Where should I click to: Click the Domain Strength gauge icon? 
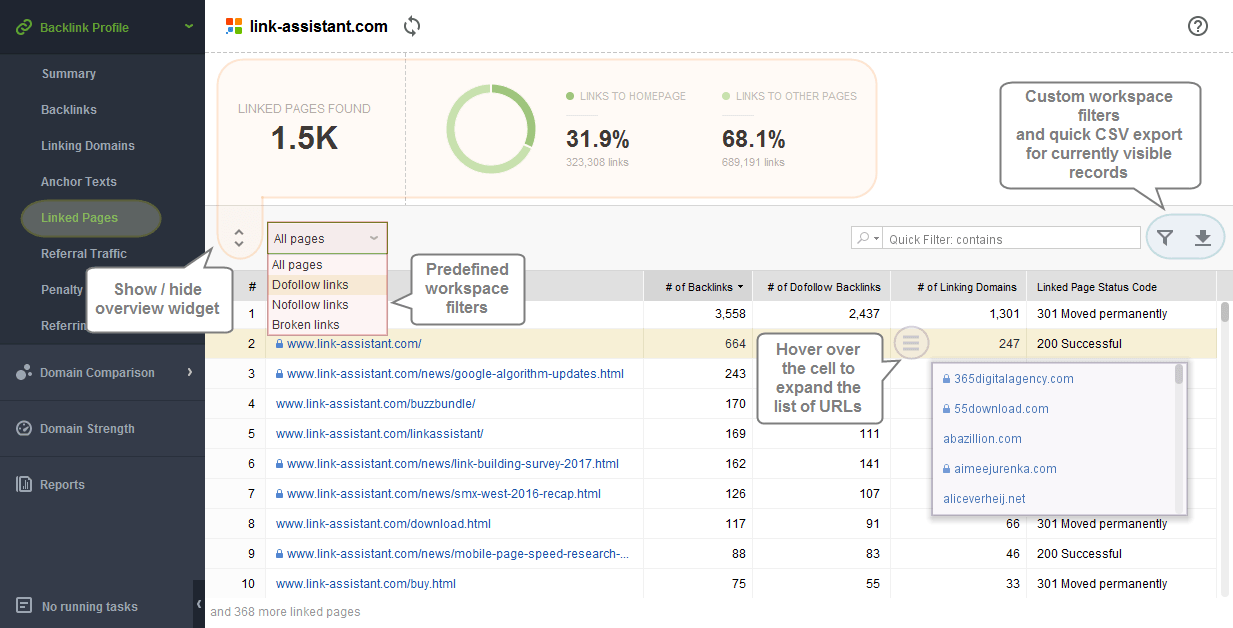pos(24,428)
